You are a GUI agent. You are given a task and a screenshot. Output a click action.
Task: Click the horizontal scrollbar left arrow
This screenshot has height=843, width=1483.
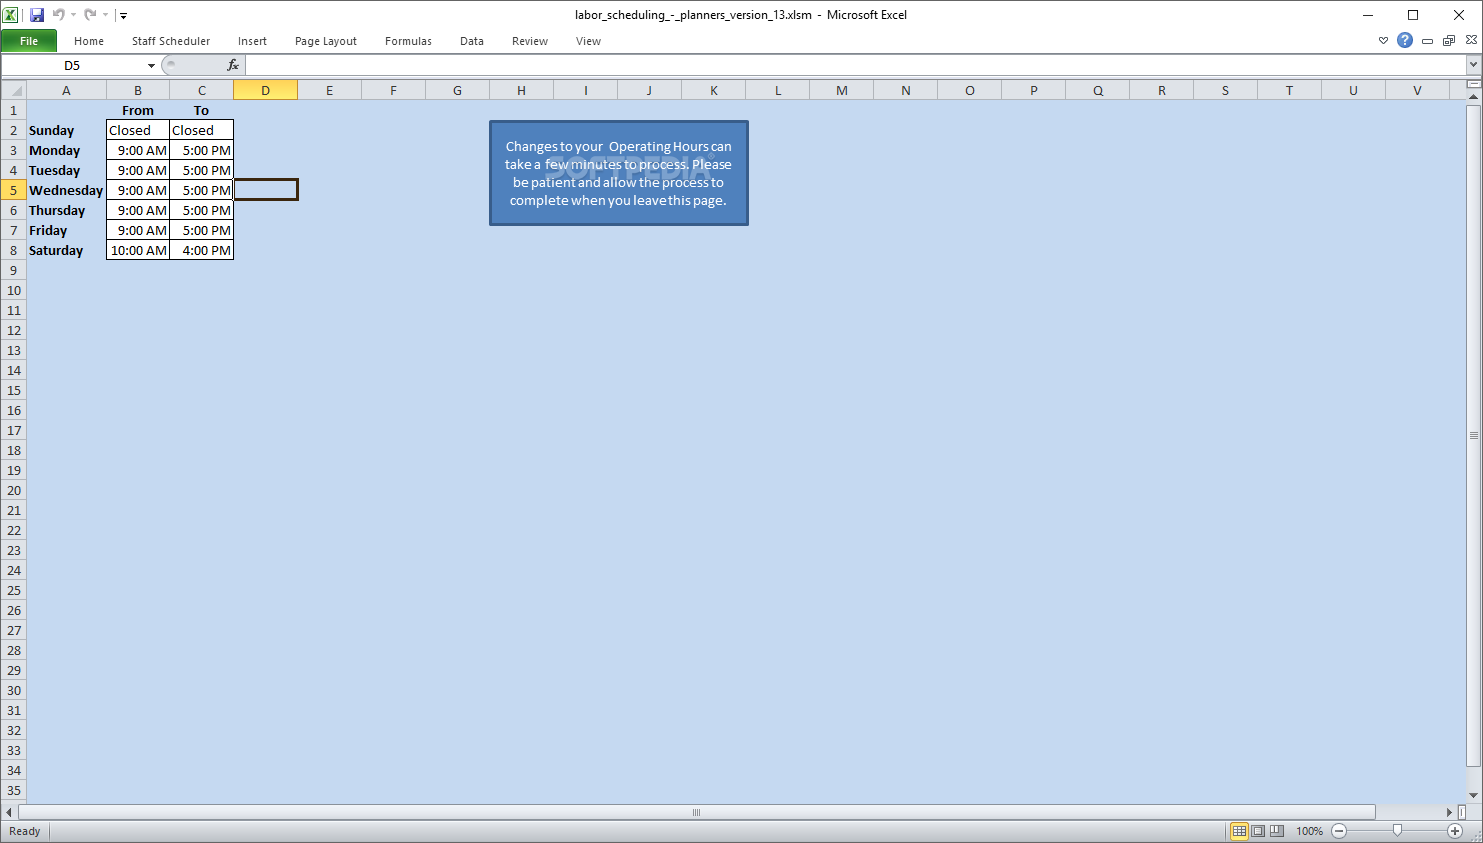click(x=9, y=812)
